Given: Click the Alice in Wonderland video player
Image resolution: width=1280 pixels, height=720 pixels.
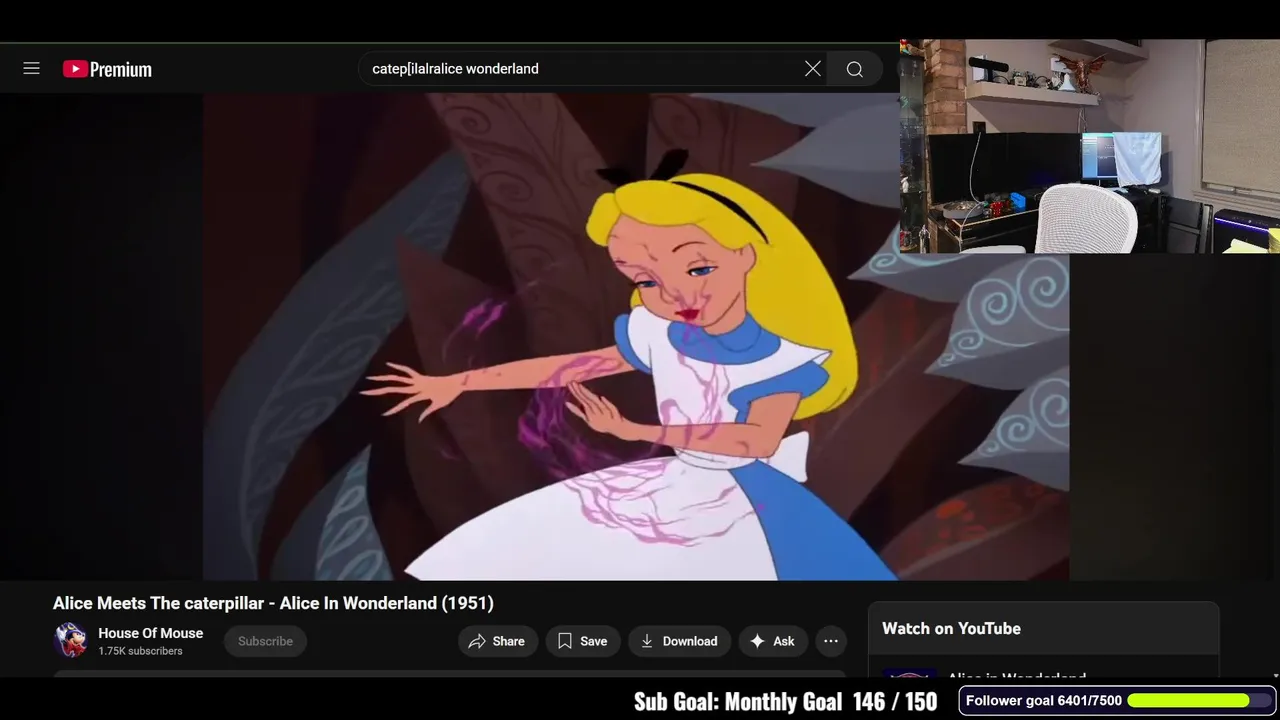Looking at the screenshot, I should [636, 337].
